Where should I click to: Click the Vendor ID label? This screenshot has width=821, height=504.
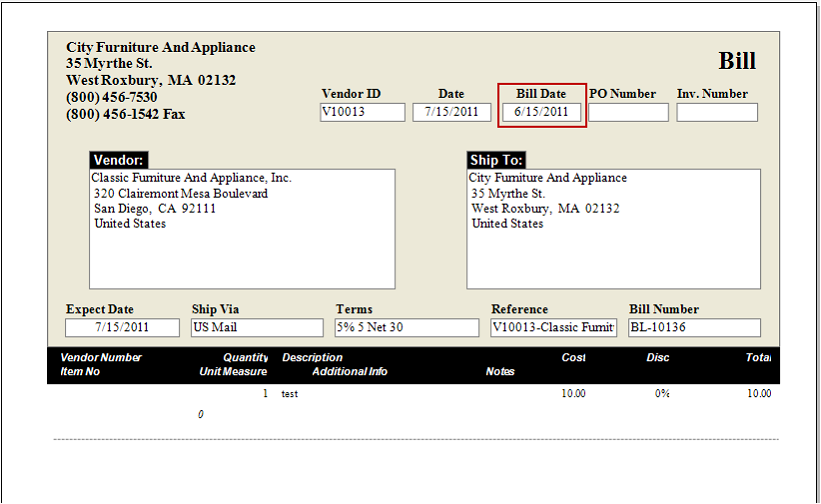click(351, 94)
